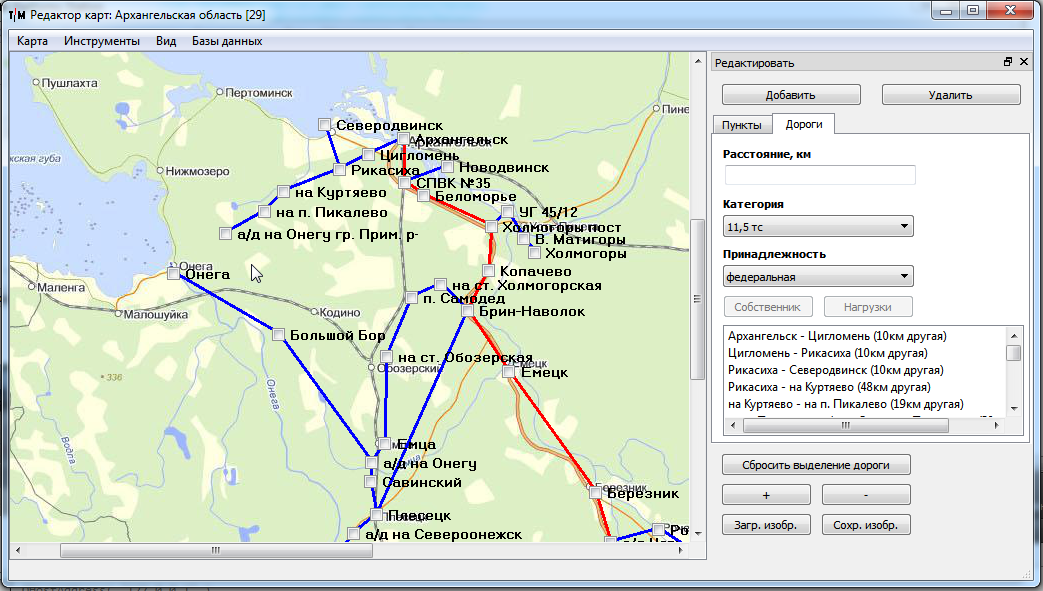Screen dimensions: 1043x591
Task: Undock the Редактировать panel with the float icon
Action: click(x=1008, y=62)
